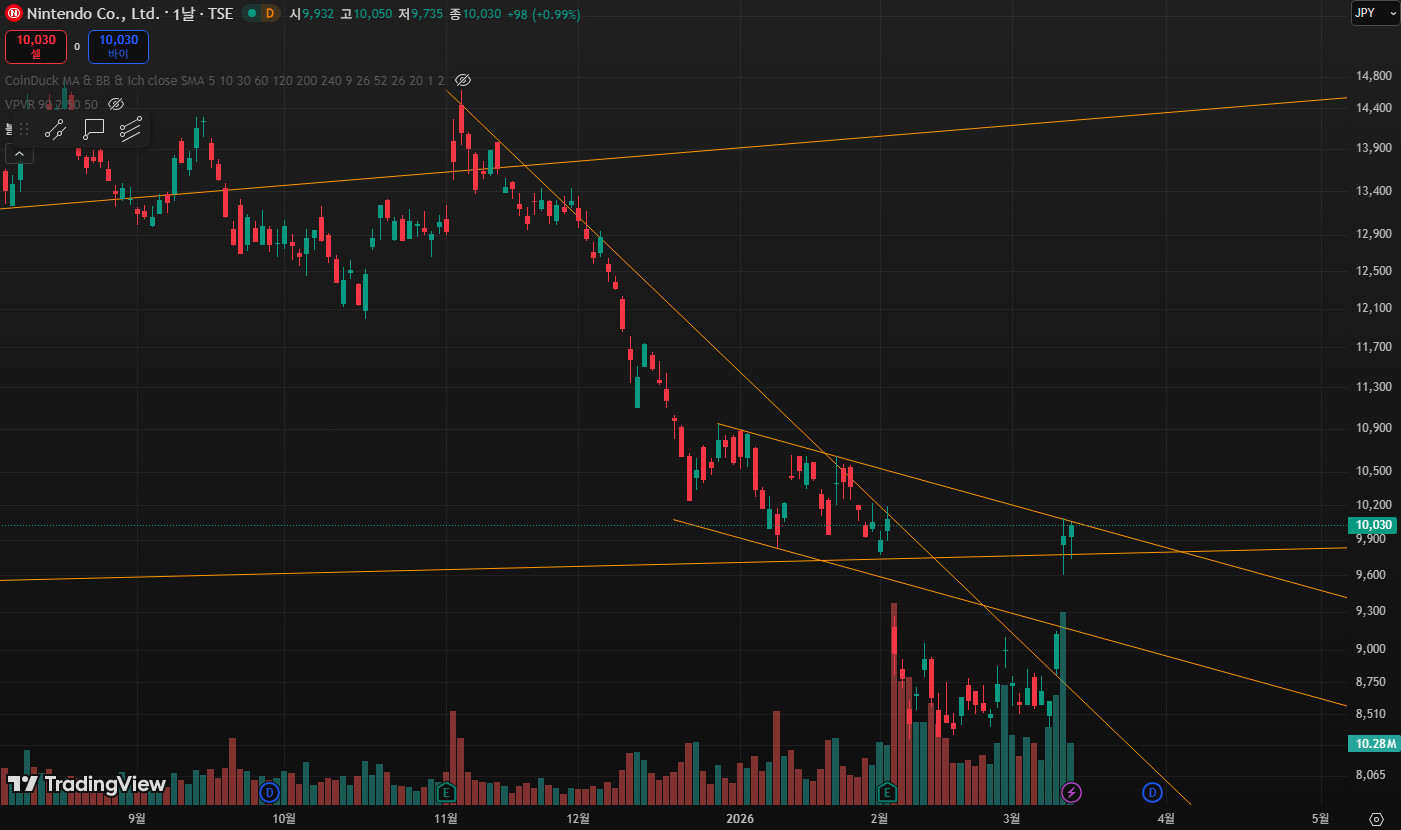This screenshot has width=1401, height=830.
Task: Click the 0 spread value between sell and buy
Action: coord(77,46)
